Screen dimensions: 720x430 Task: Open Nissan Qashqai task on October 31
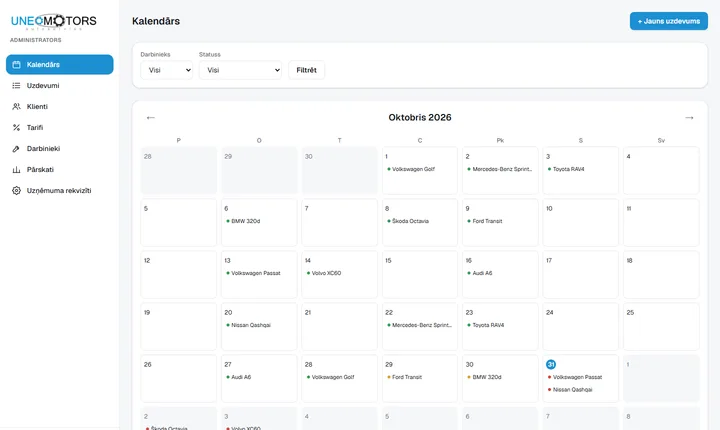click(570, 390)
